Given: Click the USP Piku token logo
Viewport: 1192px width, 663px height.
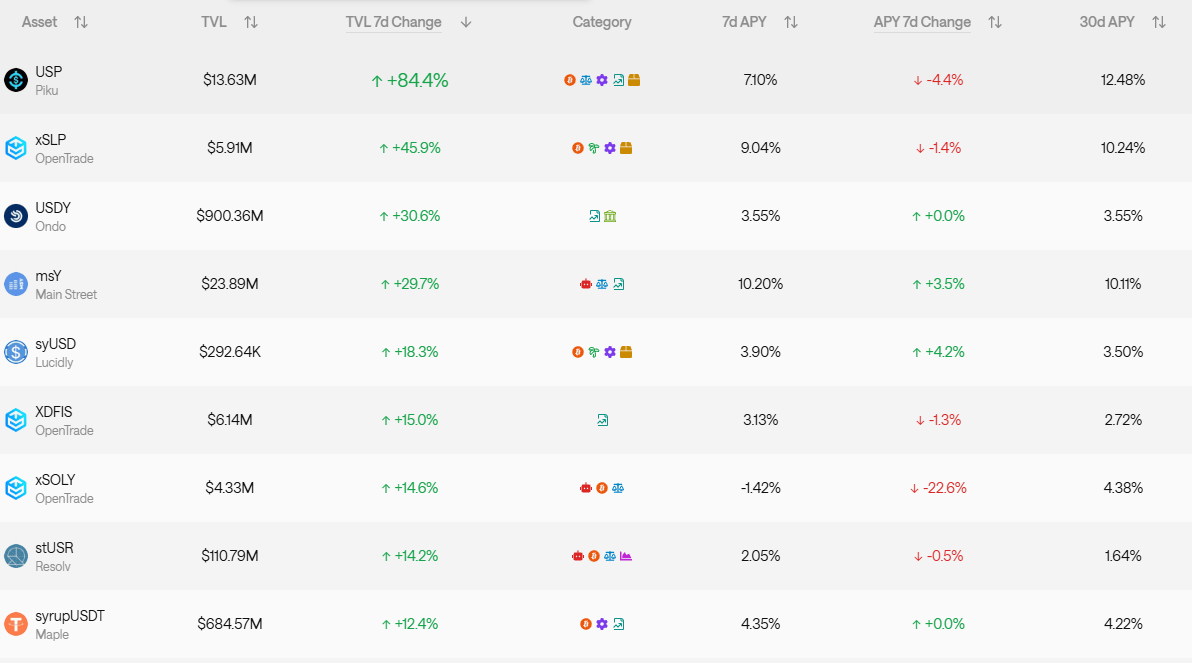Looking at the screenshot, I should click(16, 80).
